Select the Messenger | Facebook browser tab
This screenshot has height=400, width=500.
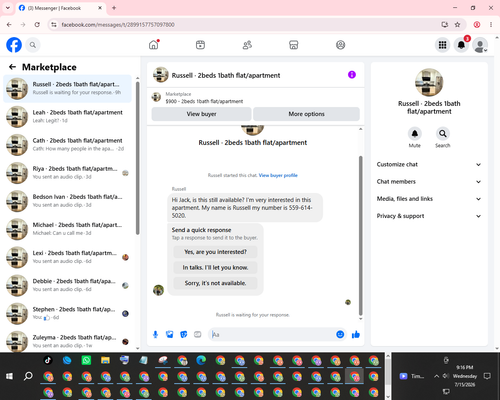point(61,8)
